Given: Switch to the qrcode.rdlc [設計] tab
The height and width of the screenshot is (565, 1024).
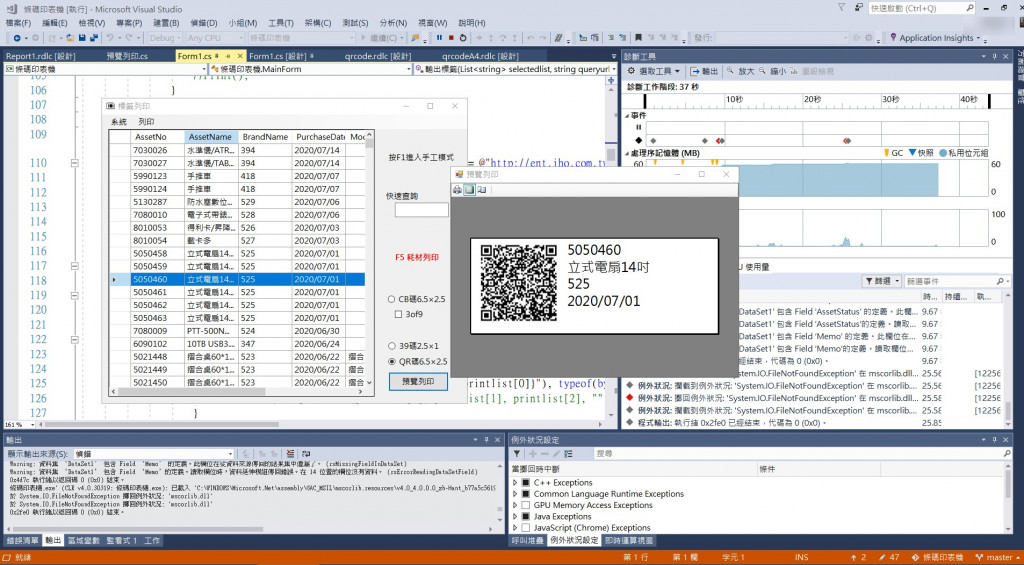Looking at the screenshot, I should (378, 56).
